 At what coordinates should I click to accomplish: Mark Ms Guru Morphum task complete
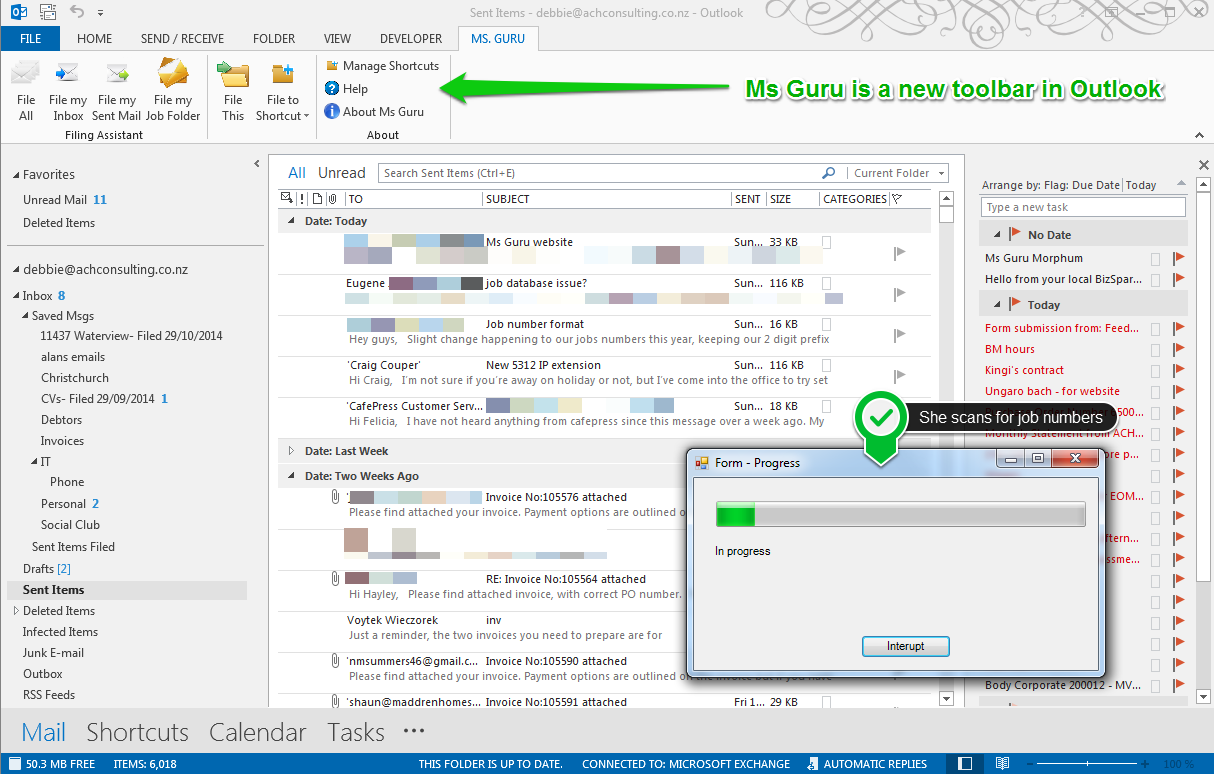pos(1155,259)
